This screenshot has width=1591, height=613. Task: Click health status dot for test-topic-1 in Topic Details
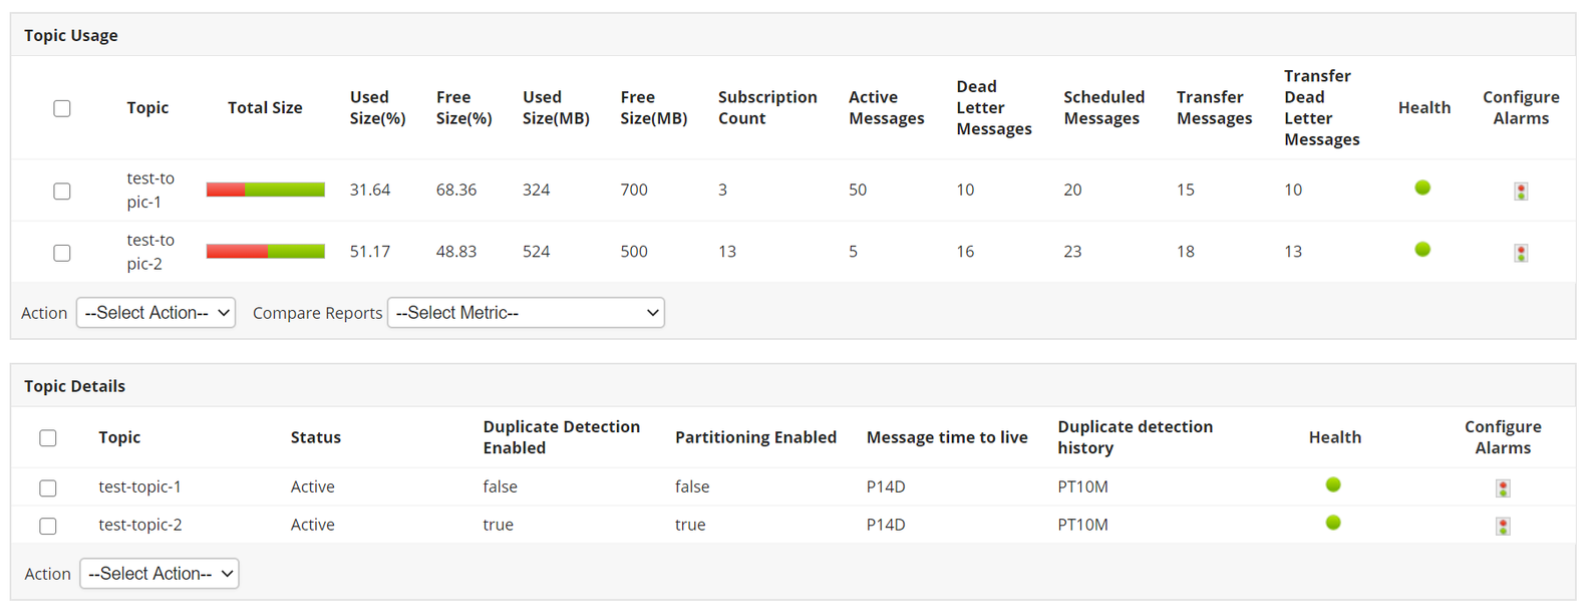click(1333, 485)
